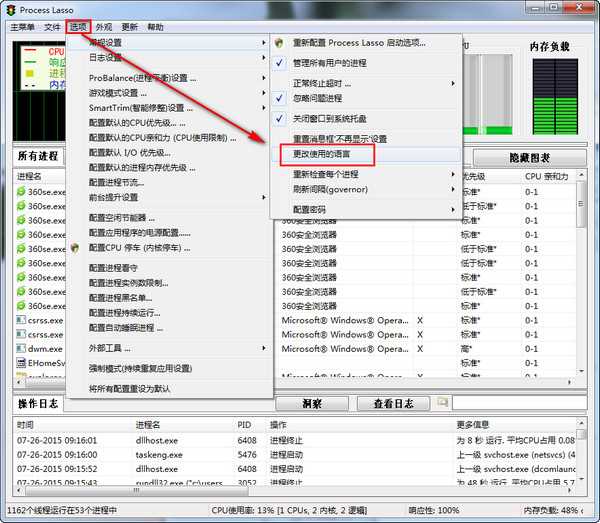Click the 隐藏图表 button
This screenshot has height=523, width=600.
(528, 158)
